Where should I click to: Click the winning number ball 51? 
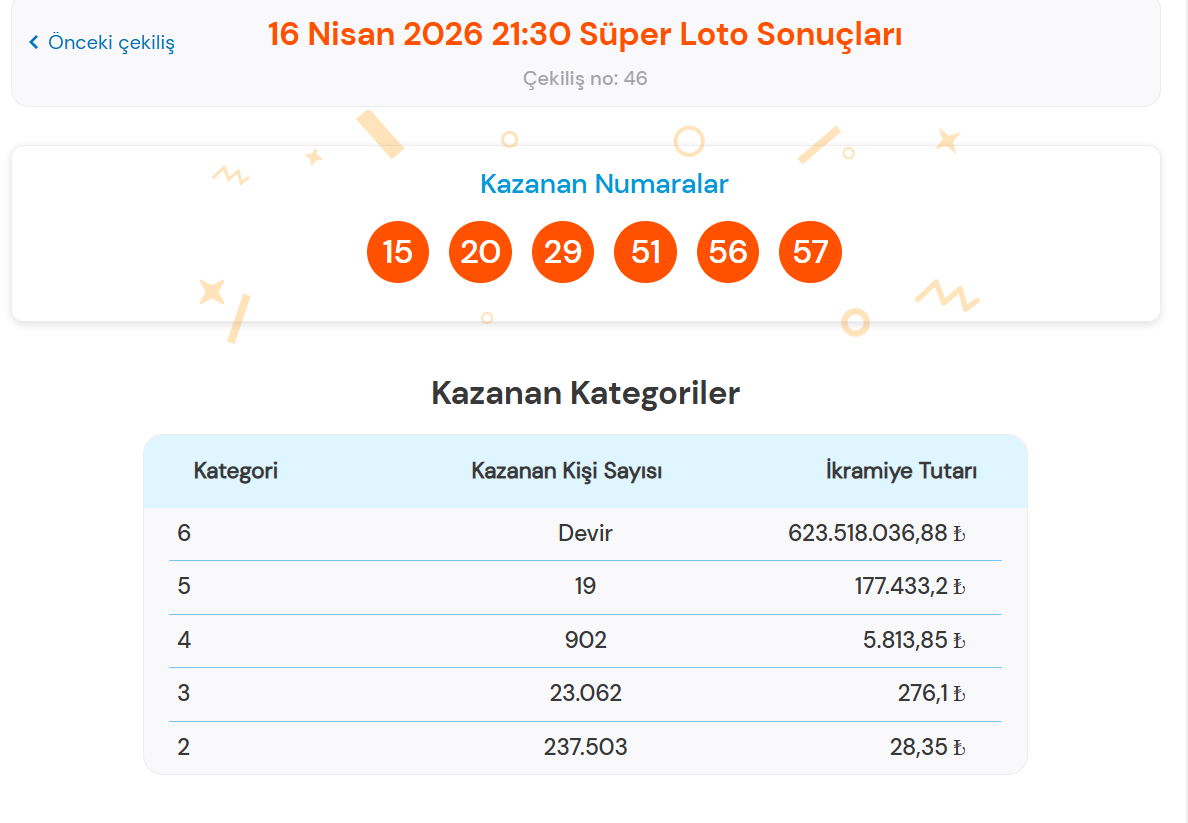645,251
